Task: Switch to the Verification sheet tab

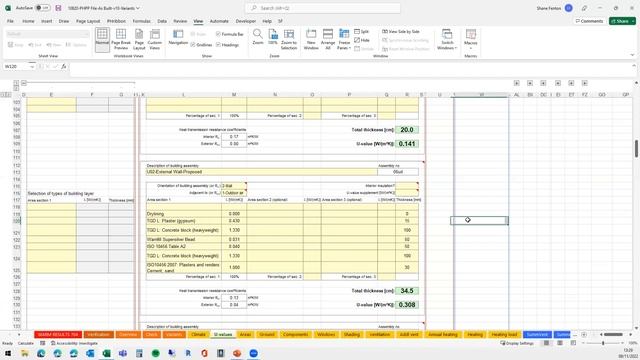Action: tap(98, 335)
